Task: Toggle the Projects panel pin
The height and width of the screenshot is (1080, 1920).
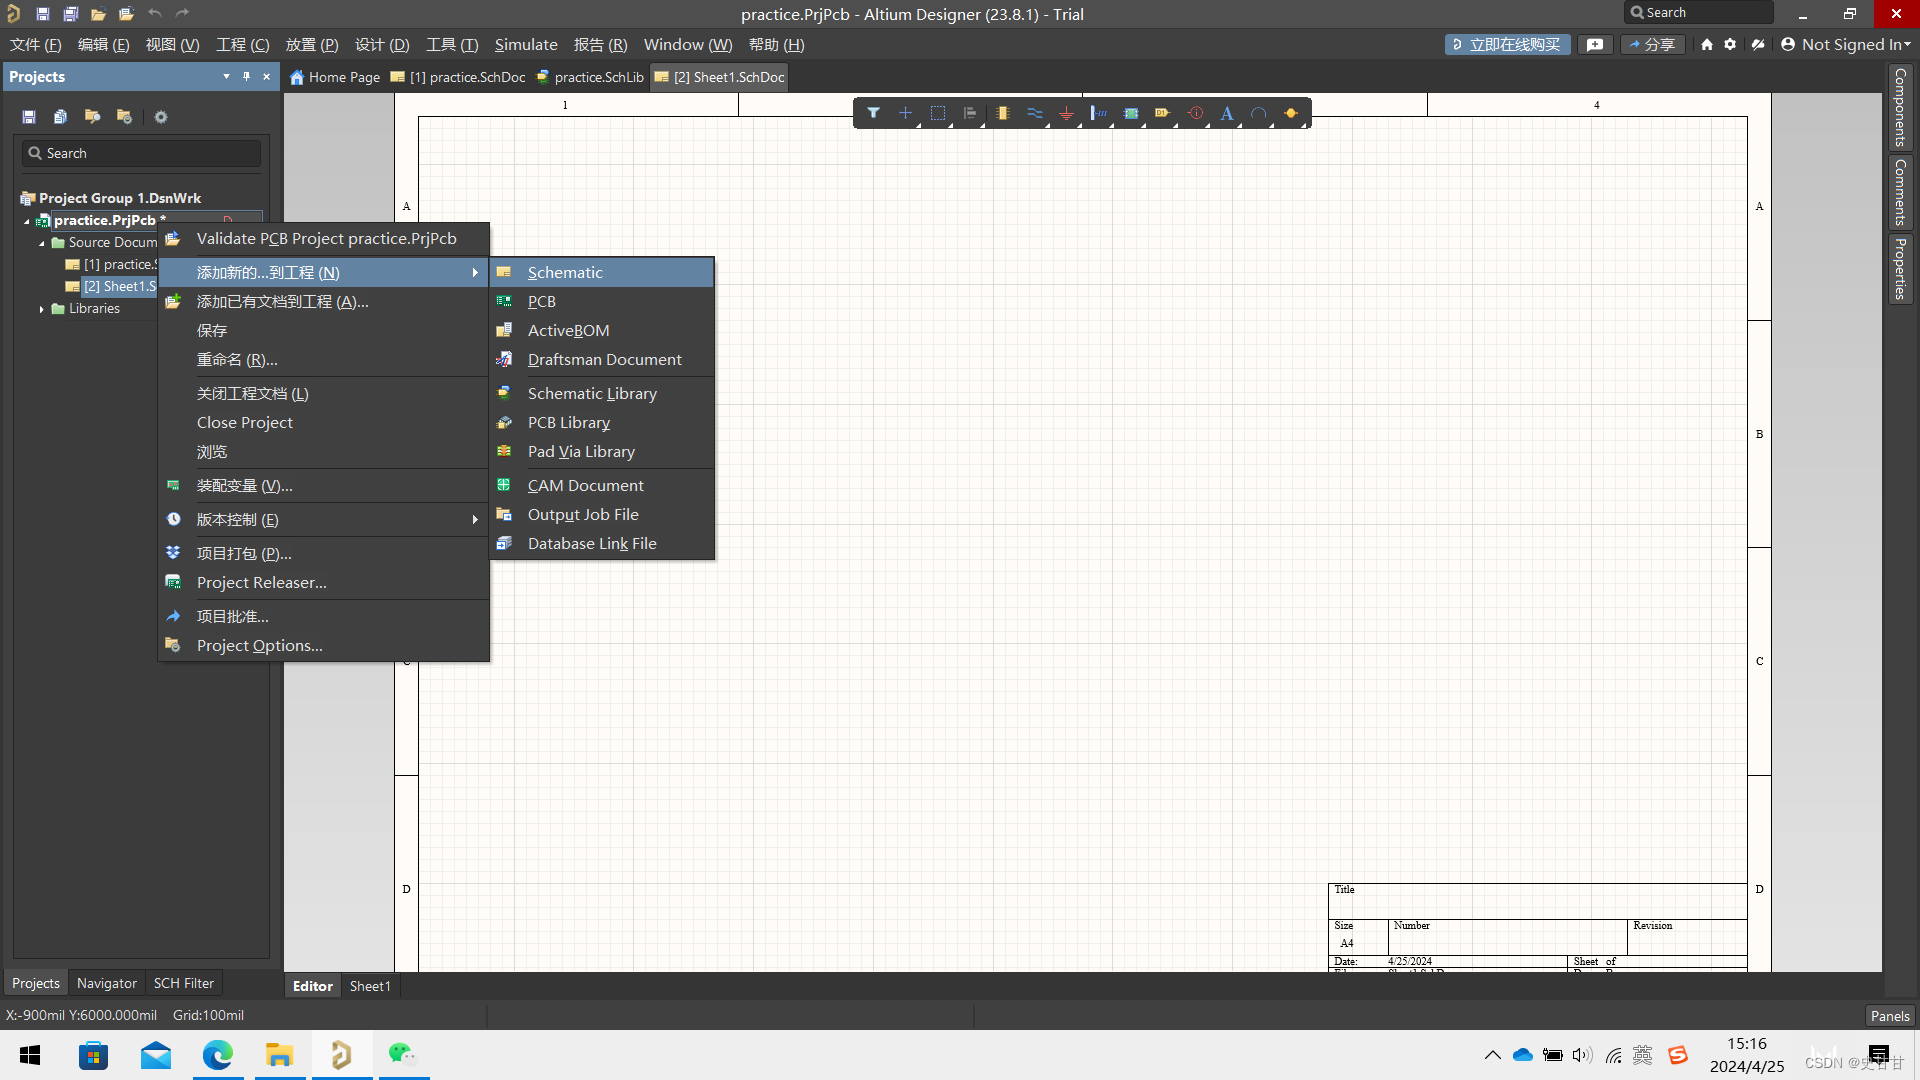Action: [x=246, y=77]
